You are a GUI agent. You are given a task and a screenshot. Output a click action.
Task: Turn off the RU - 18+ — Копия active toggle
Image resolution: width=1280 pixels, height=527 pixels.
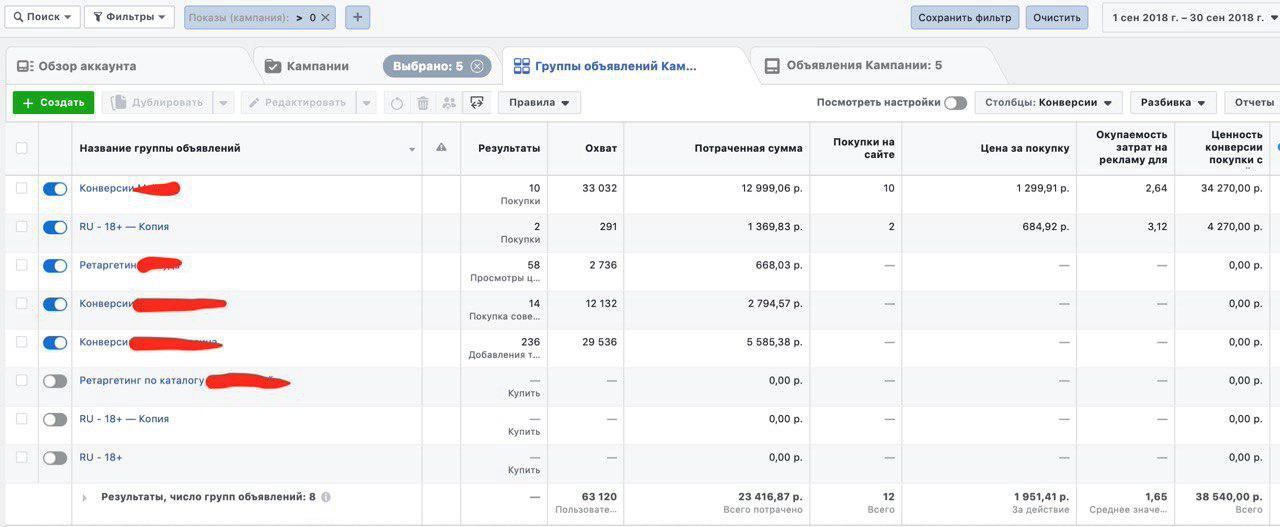click(x=55, y=227)
